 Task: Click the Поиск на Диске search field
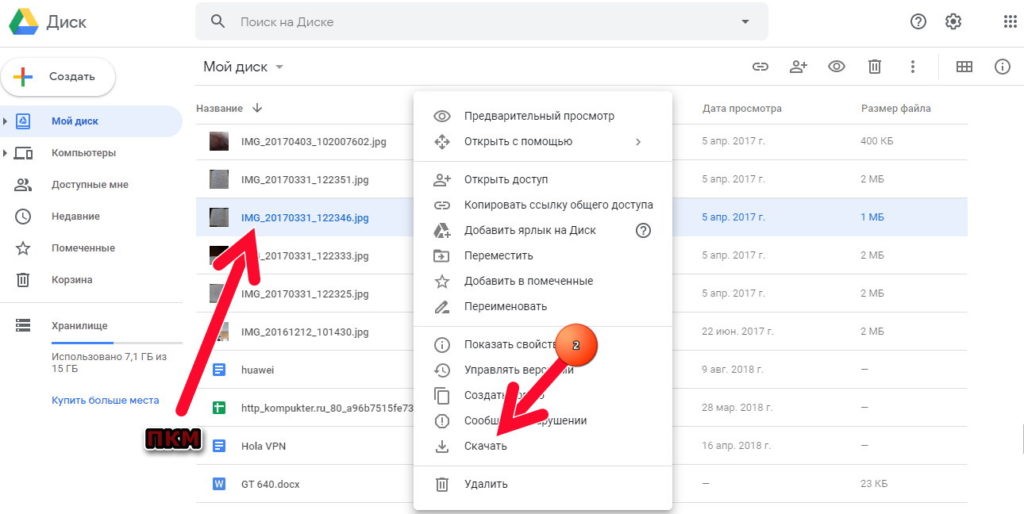482,22
